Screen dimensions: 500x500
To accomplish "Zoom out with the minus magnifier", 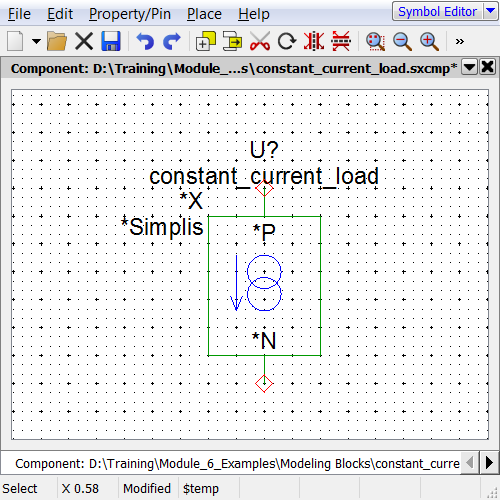I will pos(402,41).
